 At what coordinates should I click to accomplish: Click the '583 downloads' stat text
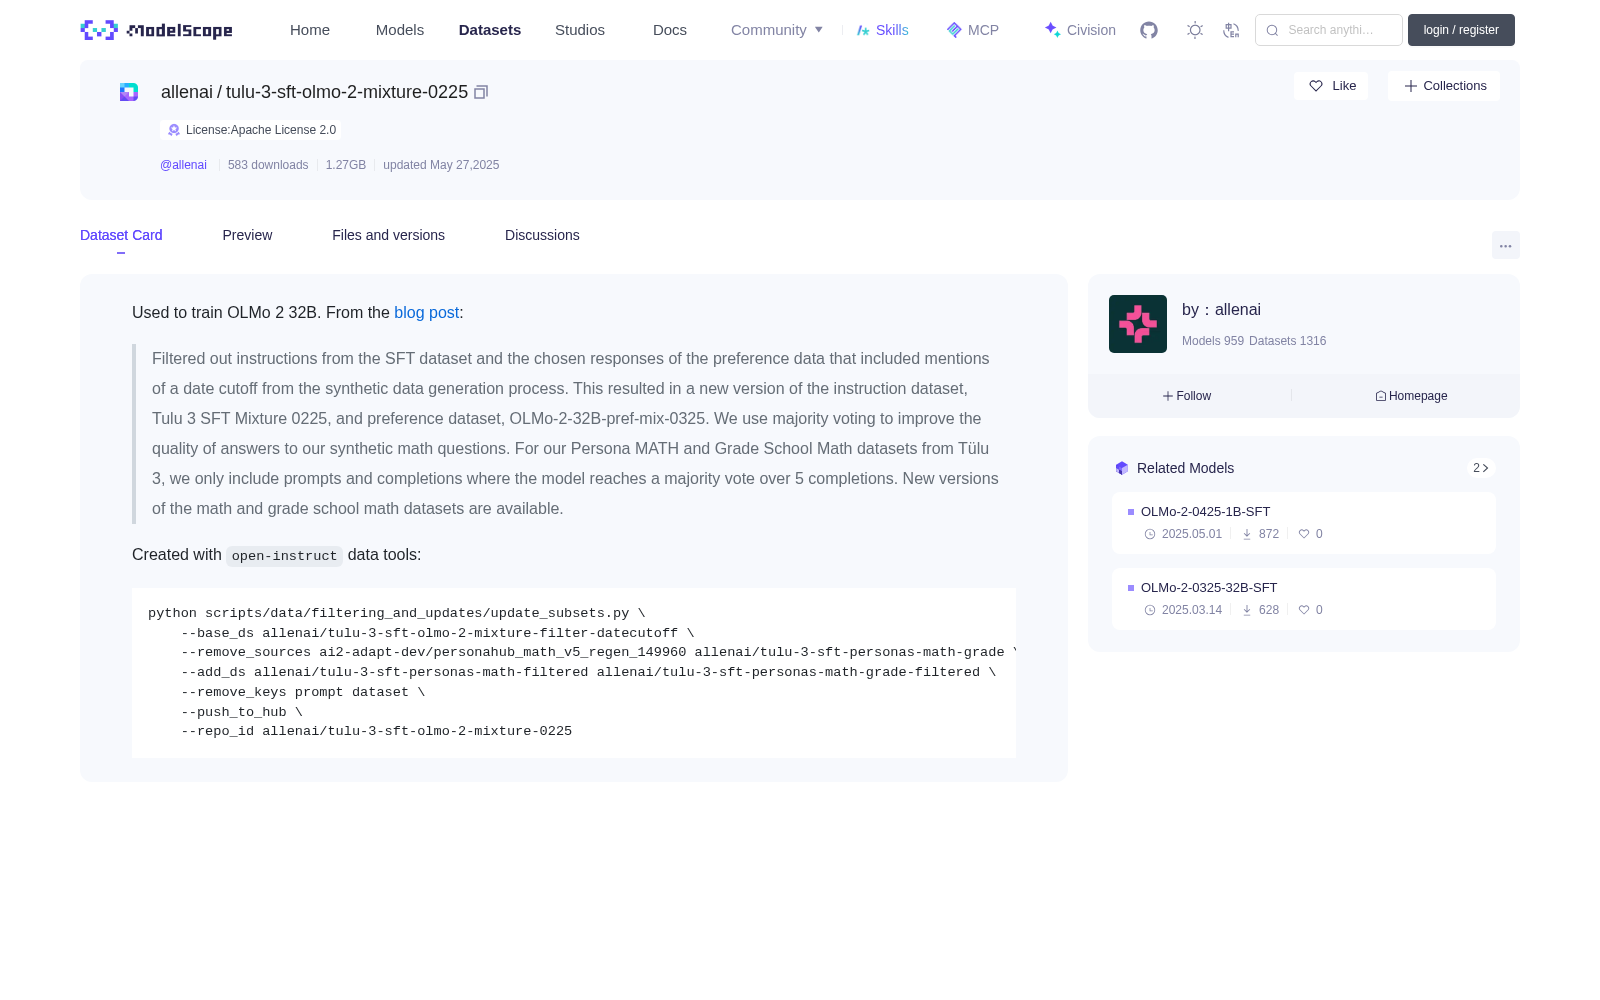point(268,165)
